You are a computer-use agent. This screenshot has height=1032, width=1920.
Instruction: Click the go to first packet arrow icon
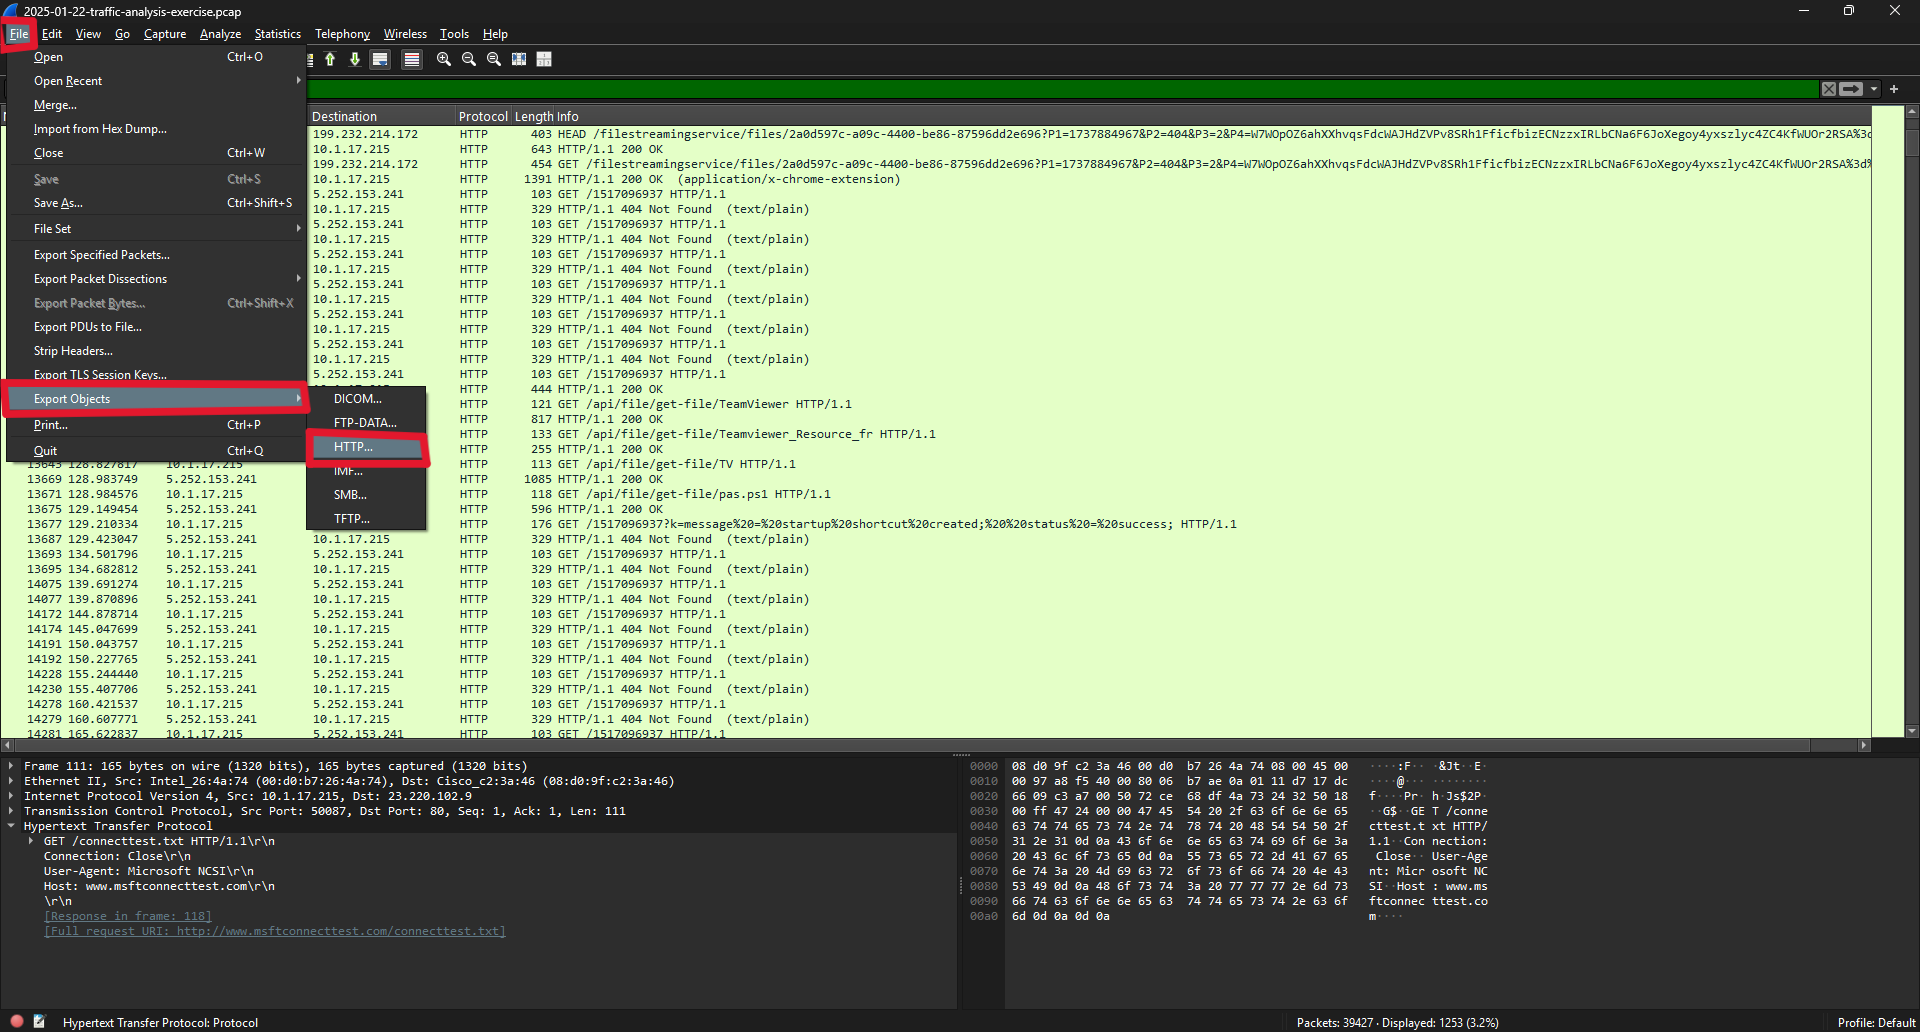tap(330, 60)
